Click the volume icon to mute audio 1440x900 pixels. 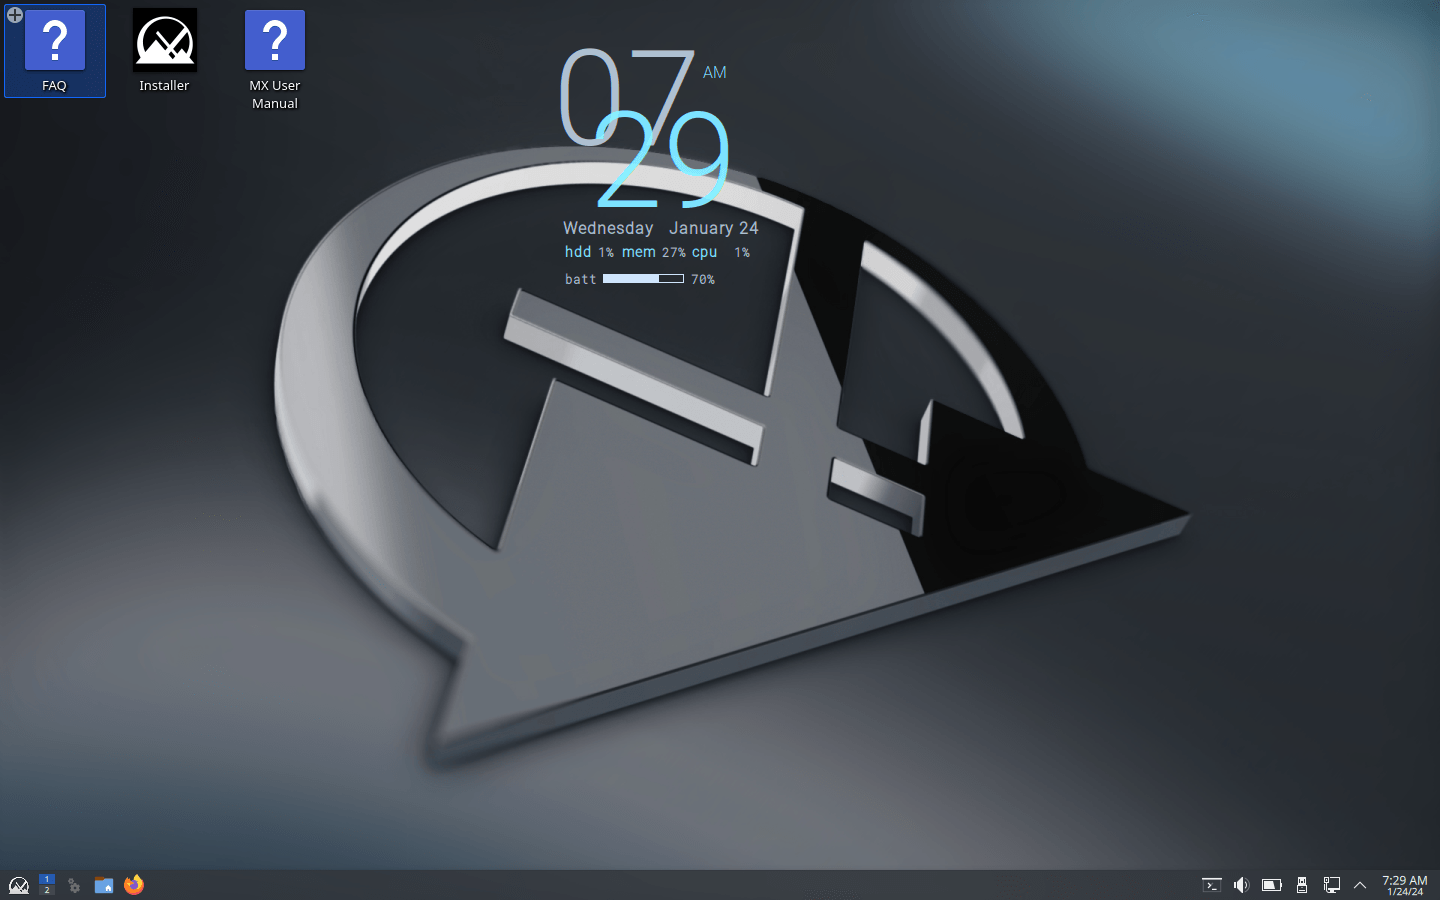[1241, 885]
